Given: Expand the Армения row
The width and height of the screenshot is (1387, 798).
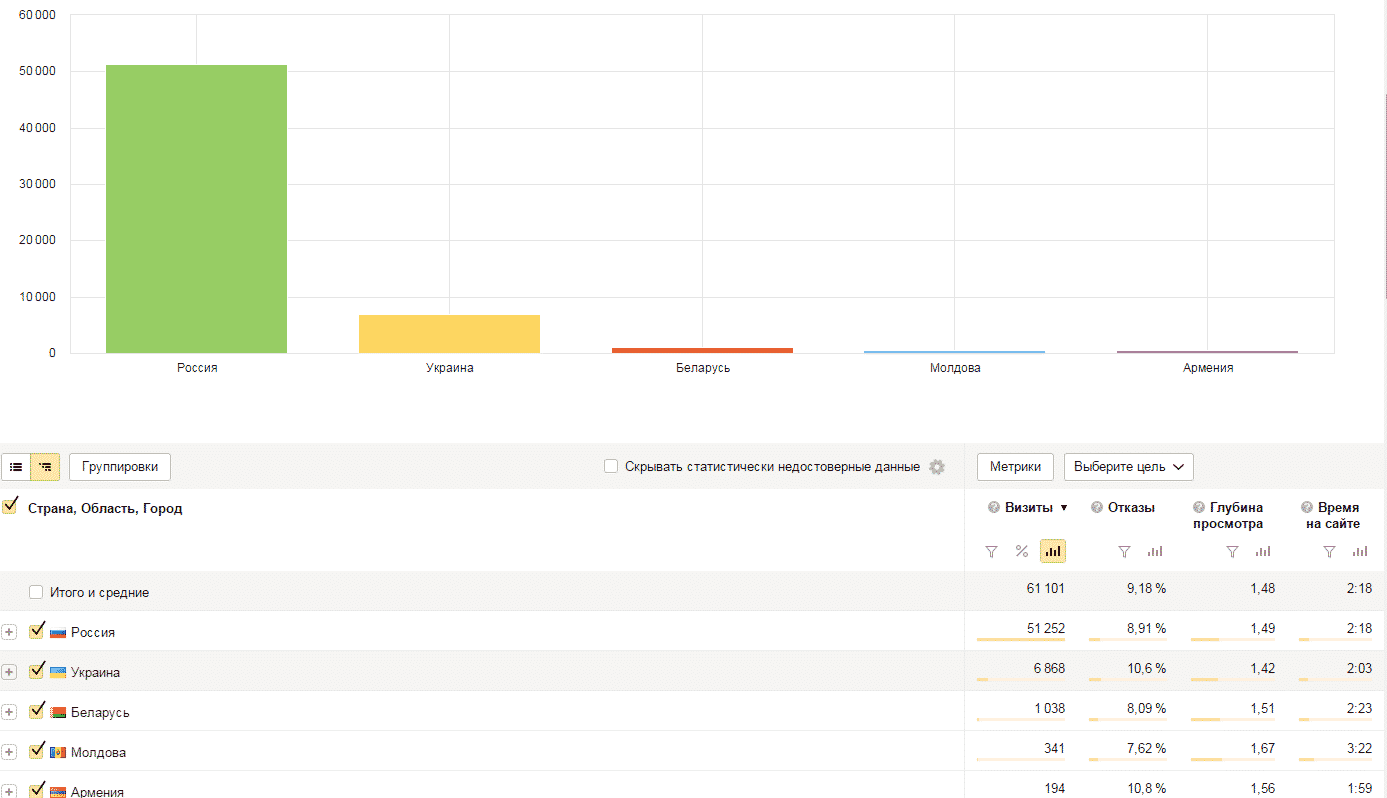Looking at the screenshot, I should 10,791.
